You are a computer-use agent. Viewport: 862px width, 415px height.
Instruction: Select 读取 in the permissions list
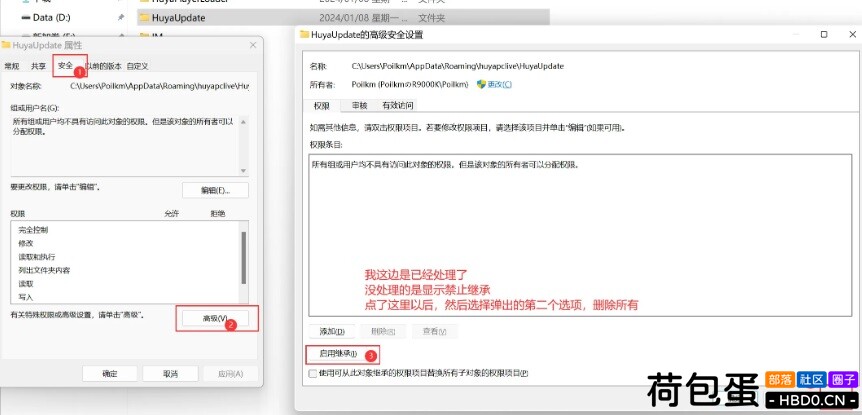click(26, 284)
